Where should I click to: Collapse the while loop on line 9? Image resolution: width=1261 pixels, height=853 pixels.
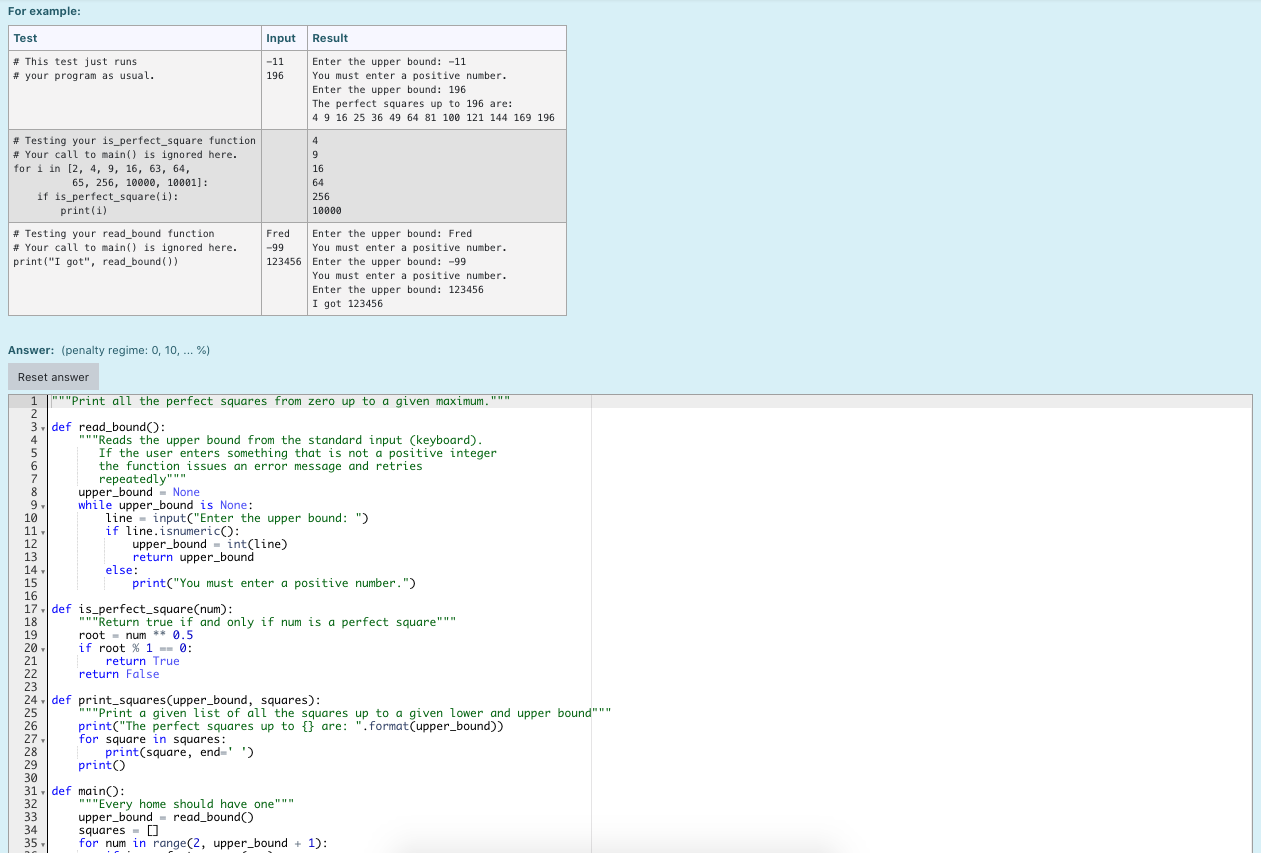pos(45,505)
